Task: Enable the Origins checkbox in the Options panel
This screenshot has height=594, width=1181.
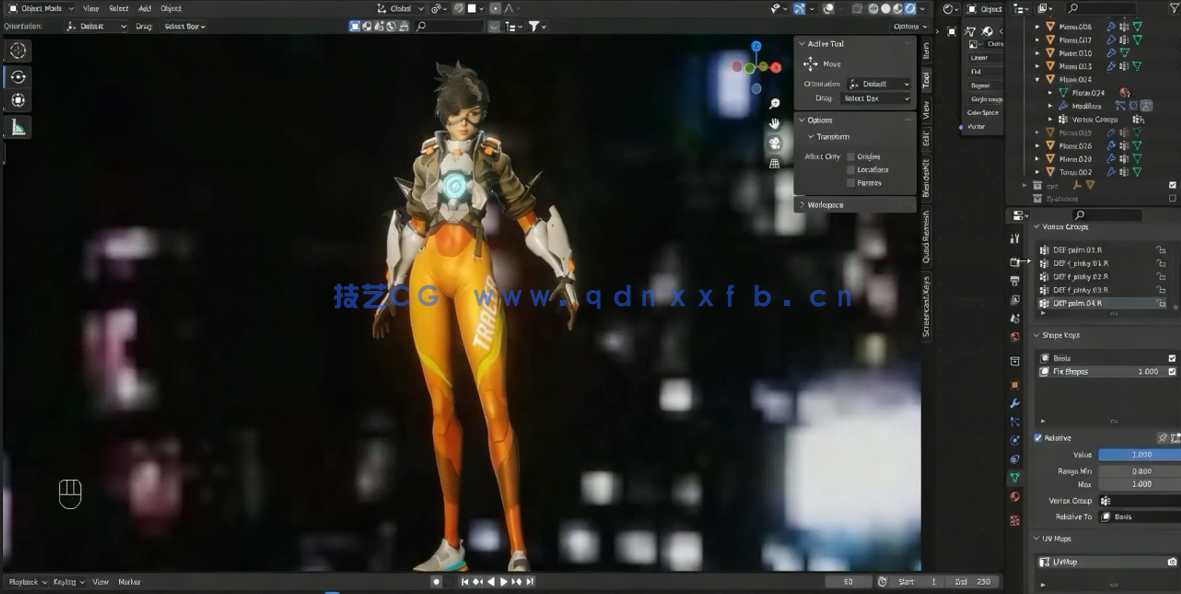Action: [852, 156]
